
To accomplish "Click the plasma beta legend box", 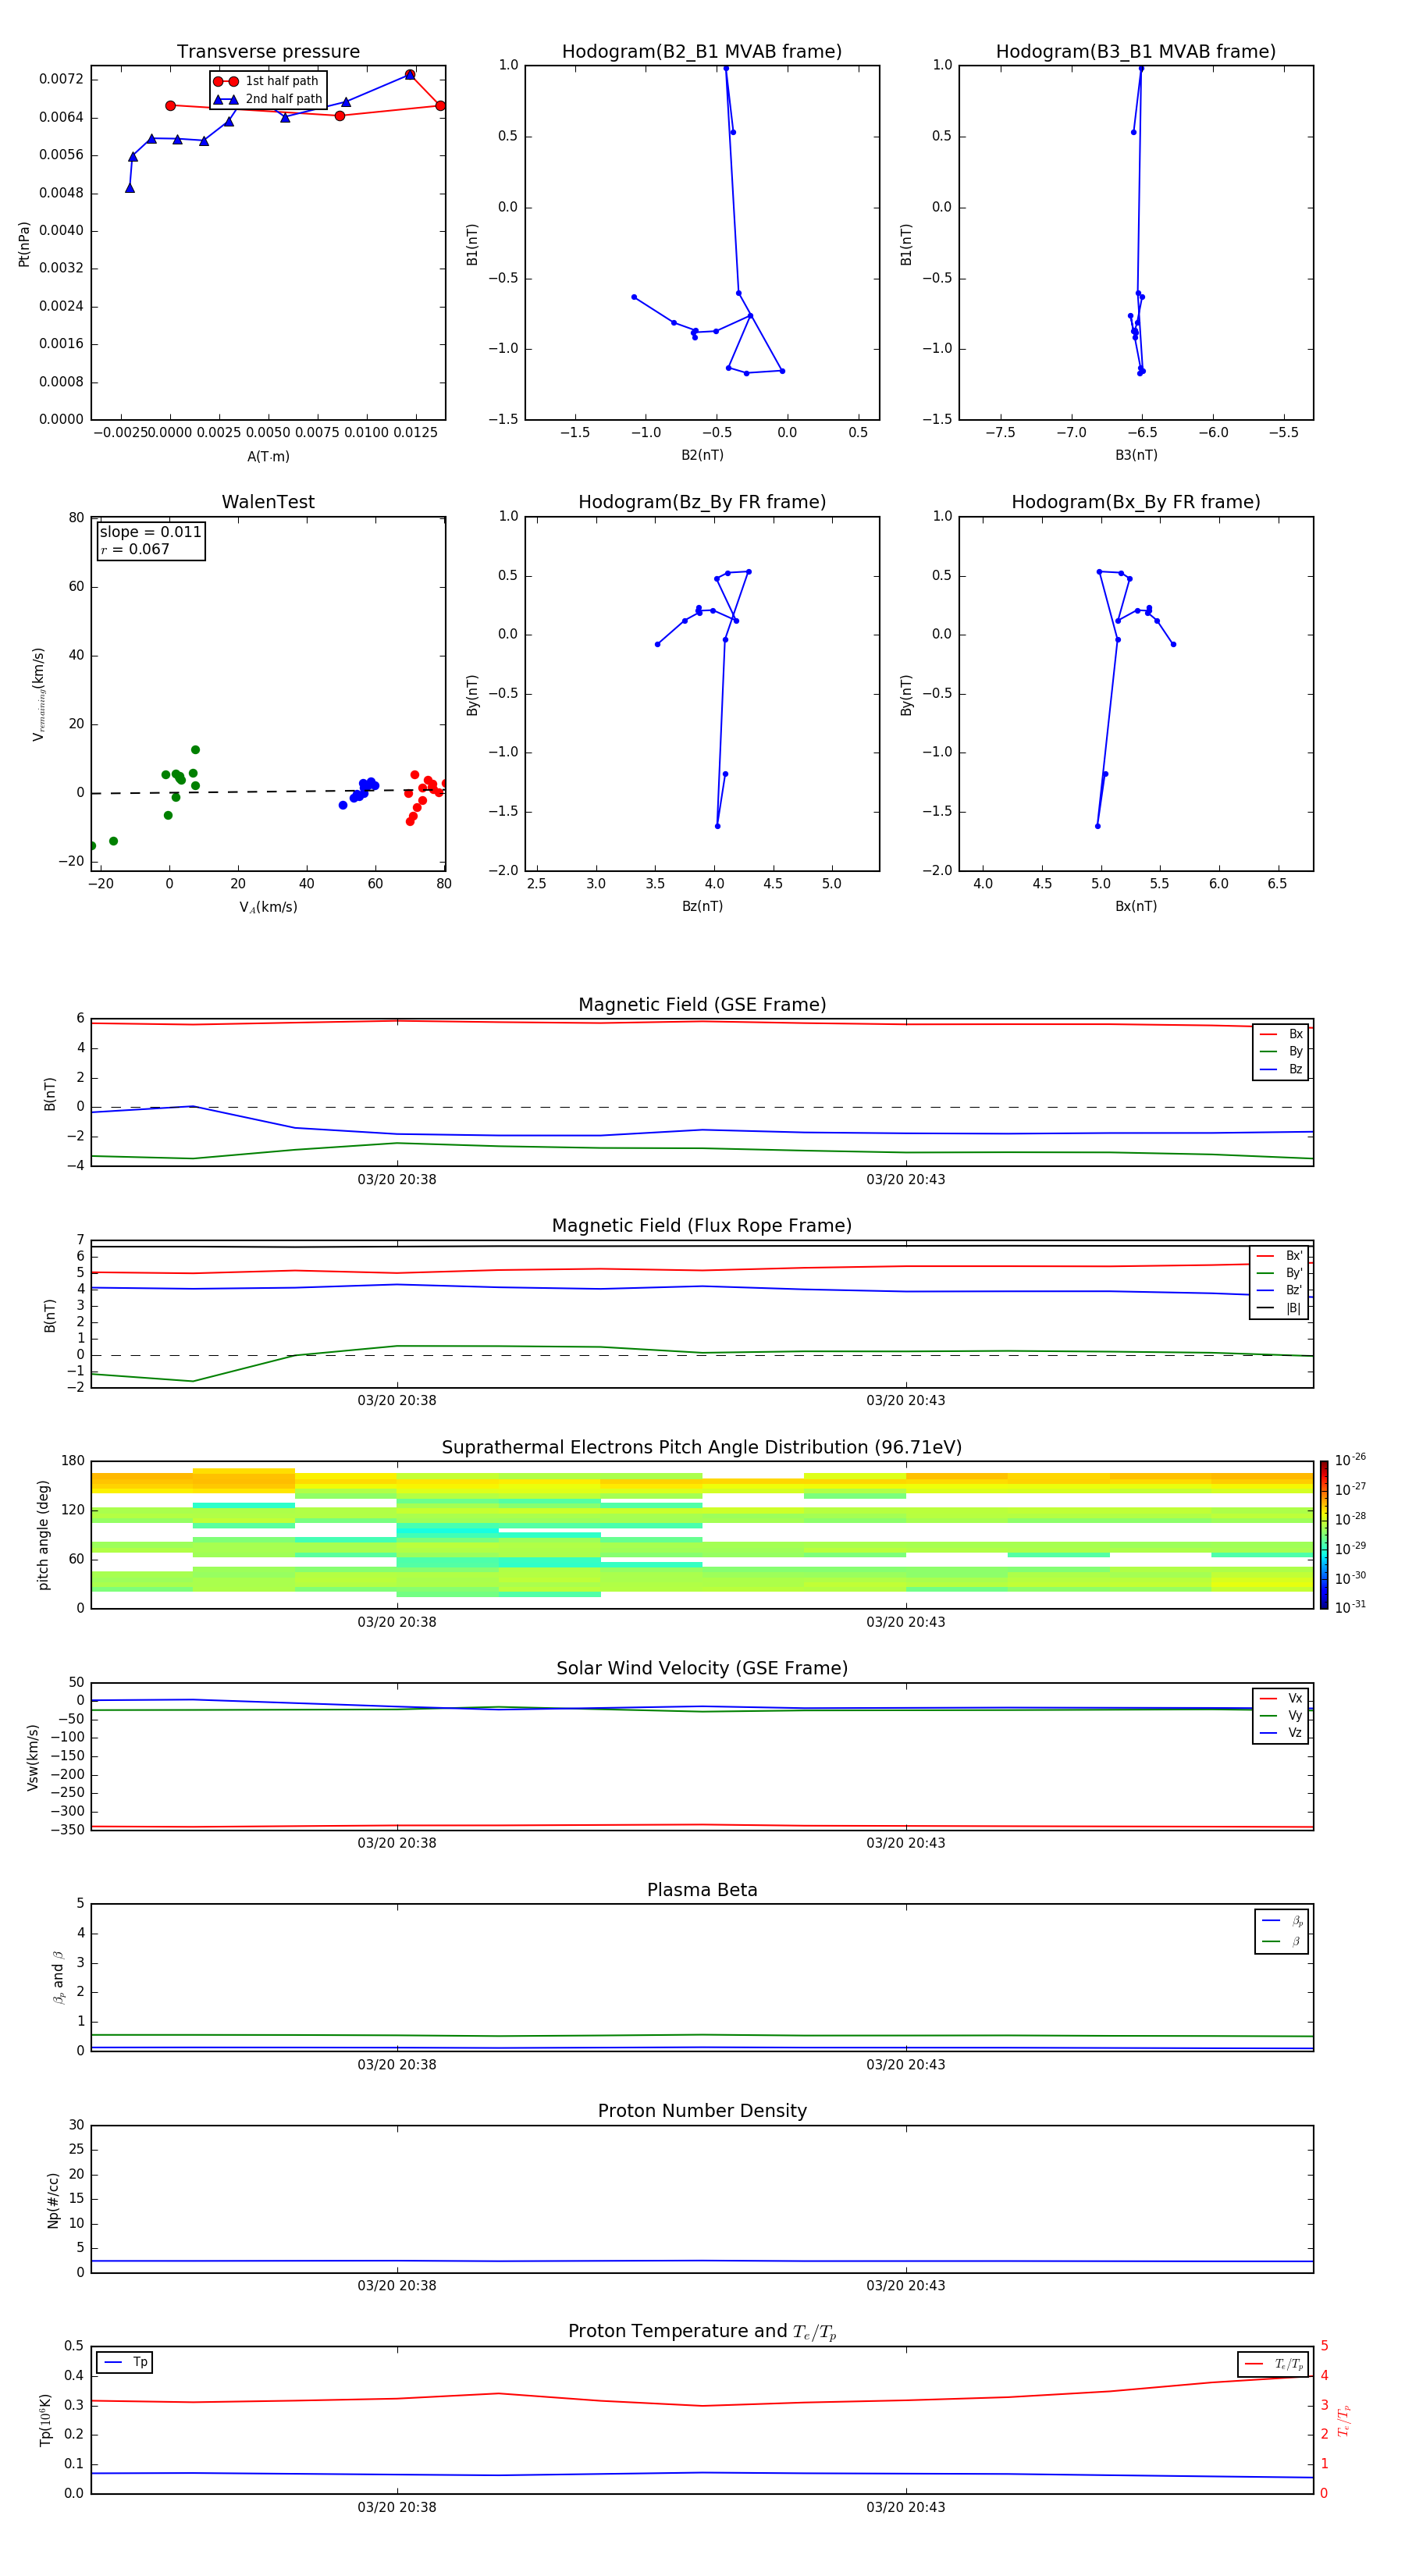I will click(x=1281, y=1931).
